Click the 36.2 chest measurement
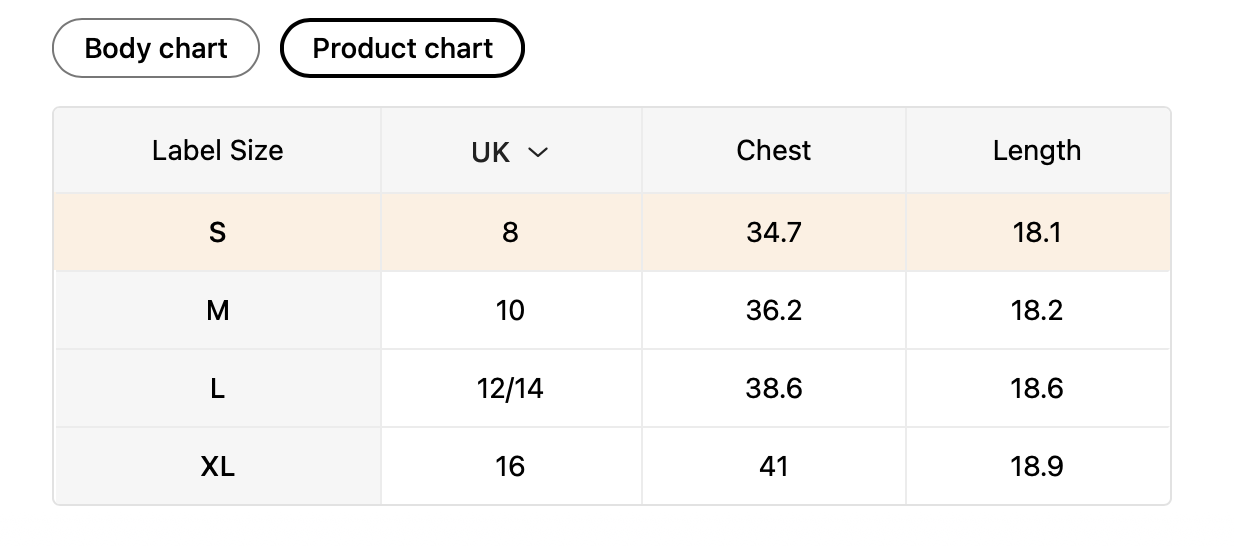The height and width of the screenshot is (550, 1234). [x=773, y=310]
